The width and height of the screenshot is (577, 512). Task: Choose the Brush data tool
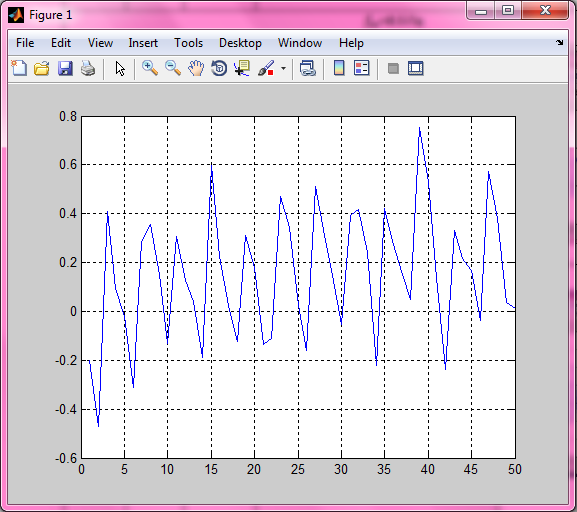pos(266,68)
